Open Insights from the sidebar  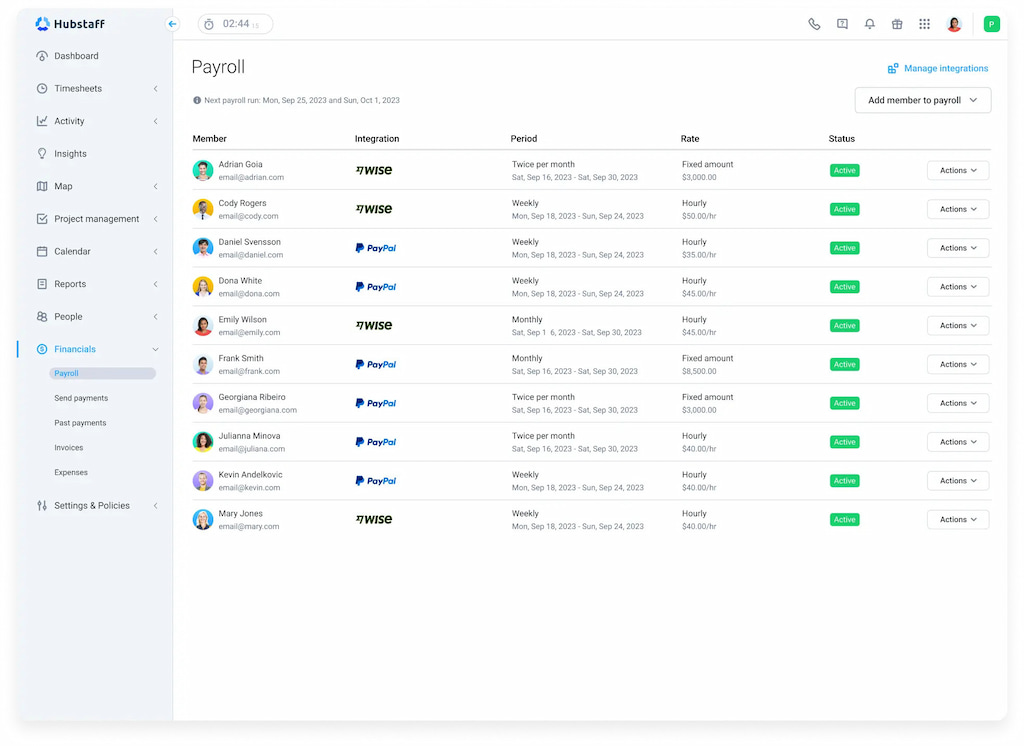point(70,153)
